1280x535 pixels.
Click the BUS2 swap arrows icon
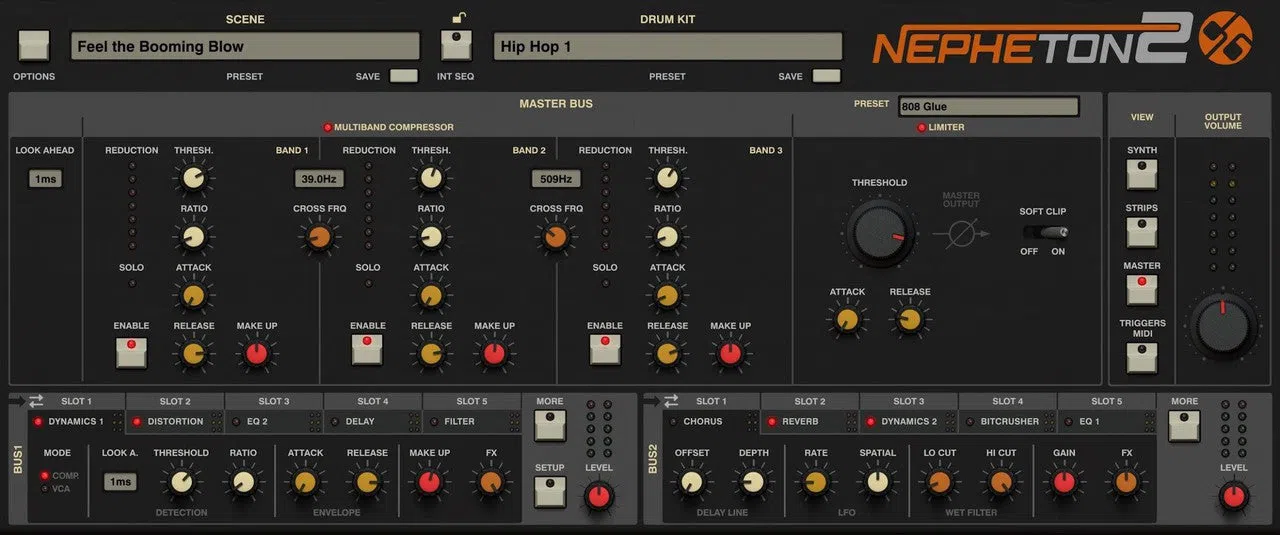tap(670, 401)
